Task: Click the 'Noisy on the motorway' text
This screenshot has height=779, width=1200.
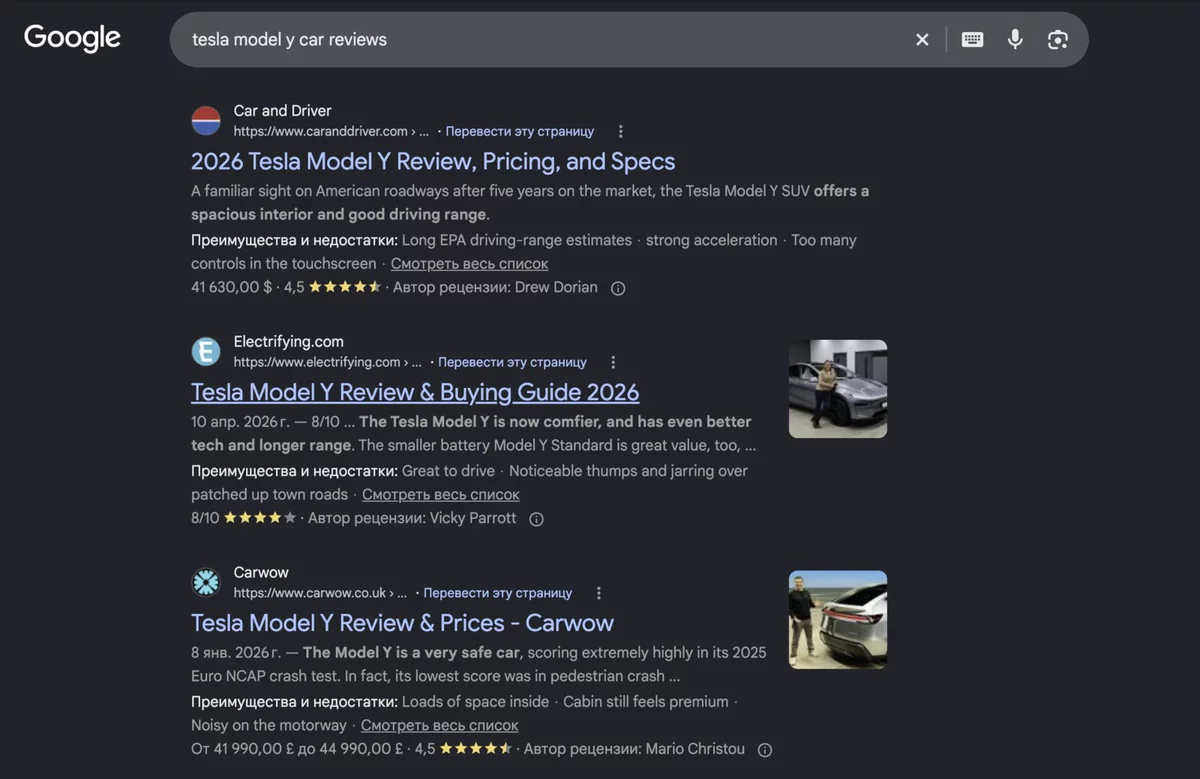Action: (269, 726)
